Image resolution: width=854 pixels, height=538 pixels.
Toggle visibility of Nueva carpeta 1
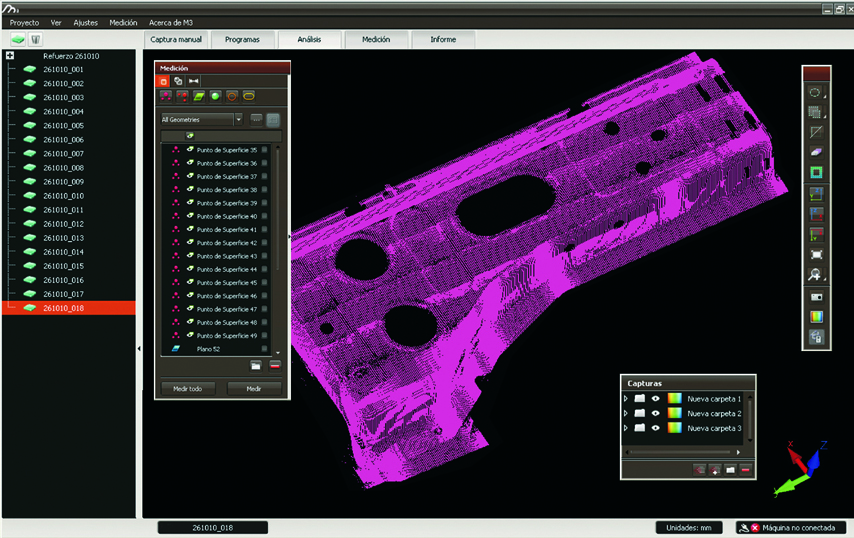point(656,398)
